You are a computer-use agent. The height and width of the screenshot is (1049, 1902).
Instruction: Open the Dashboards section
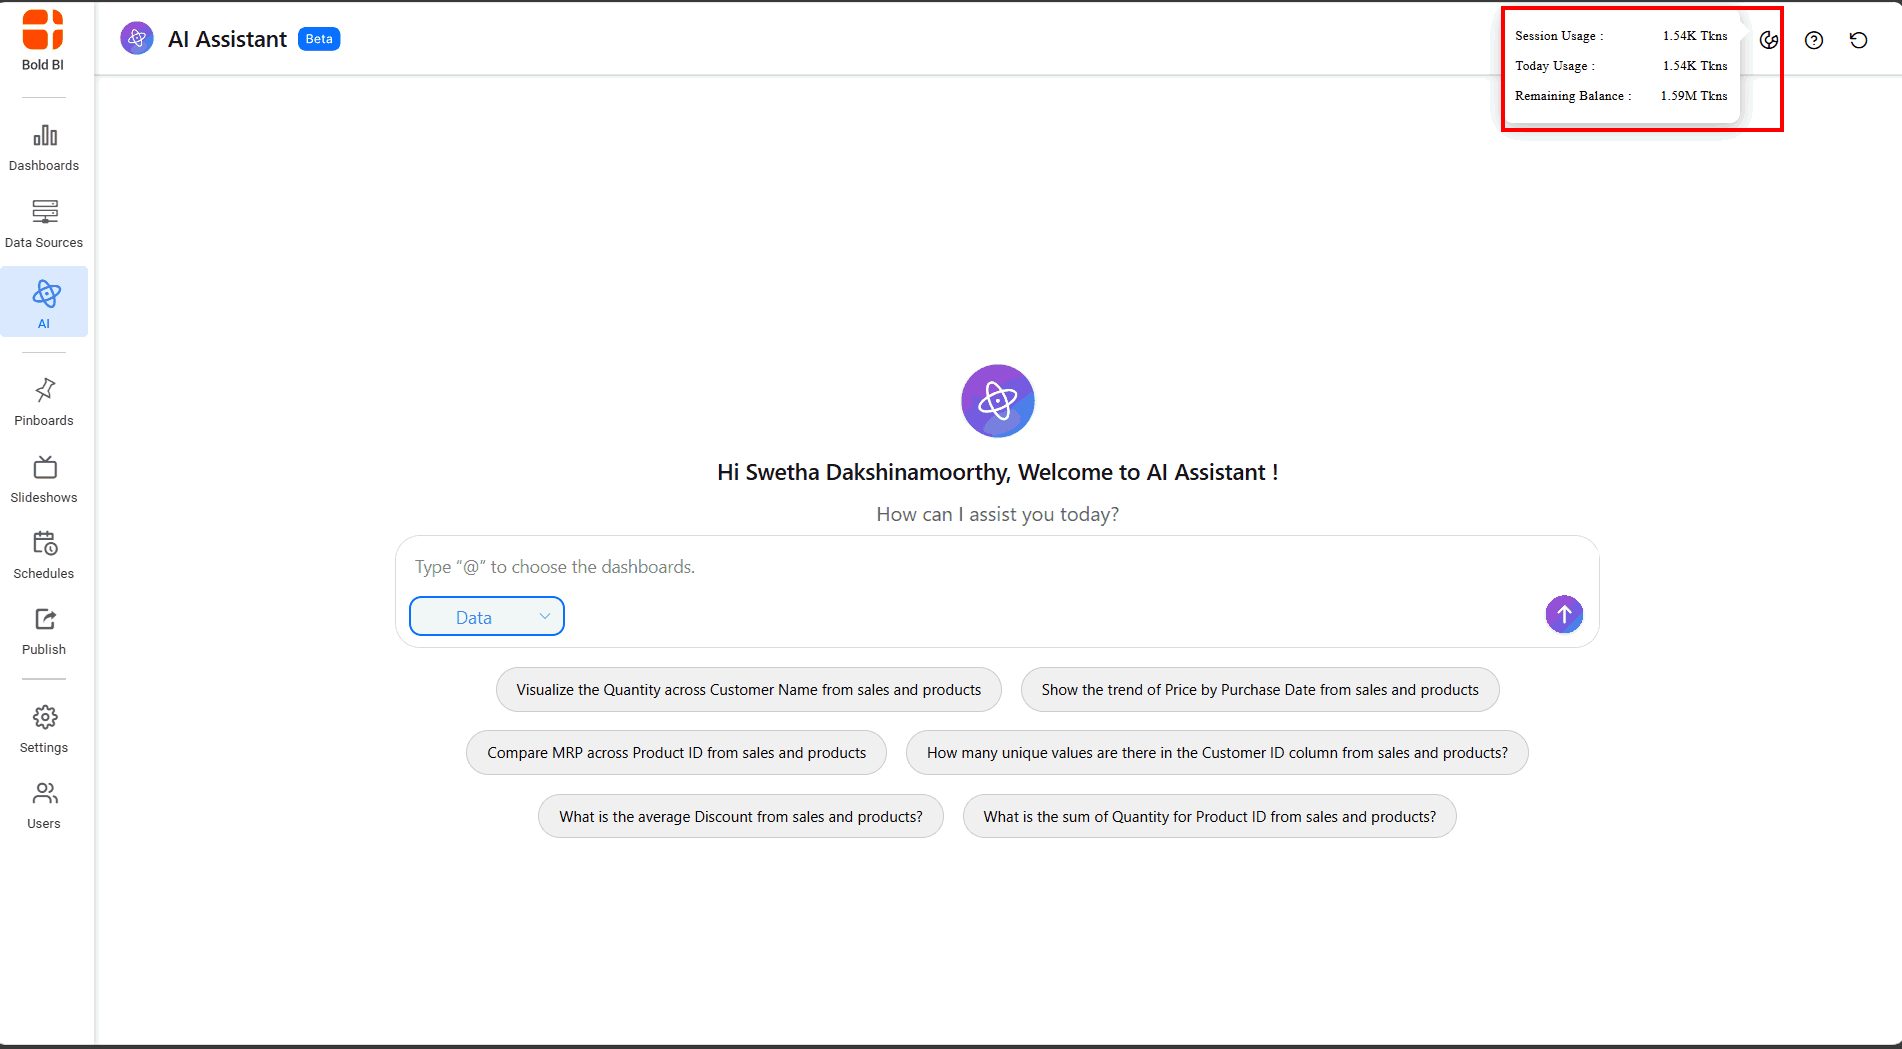coord(44,148)
